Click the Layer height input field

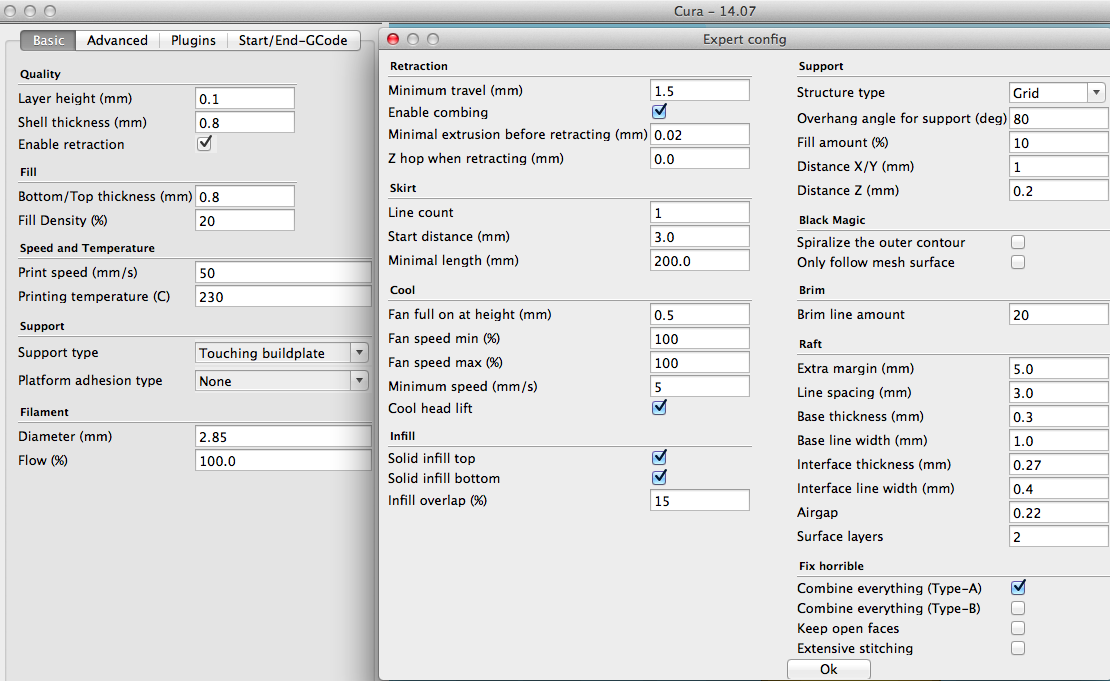point(245,99)
